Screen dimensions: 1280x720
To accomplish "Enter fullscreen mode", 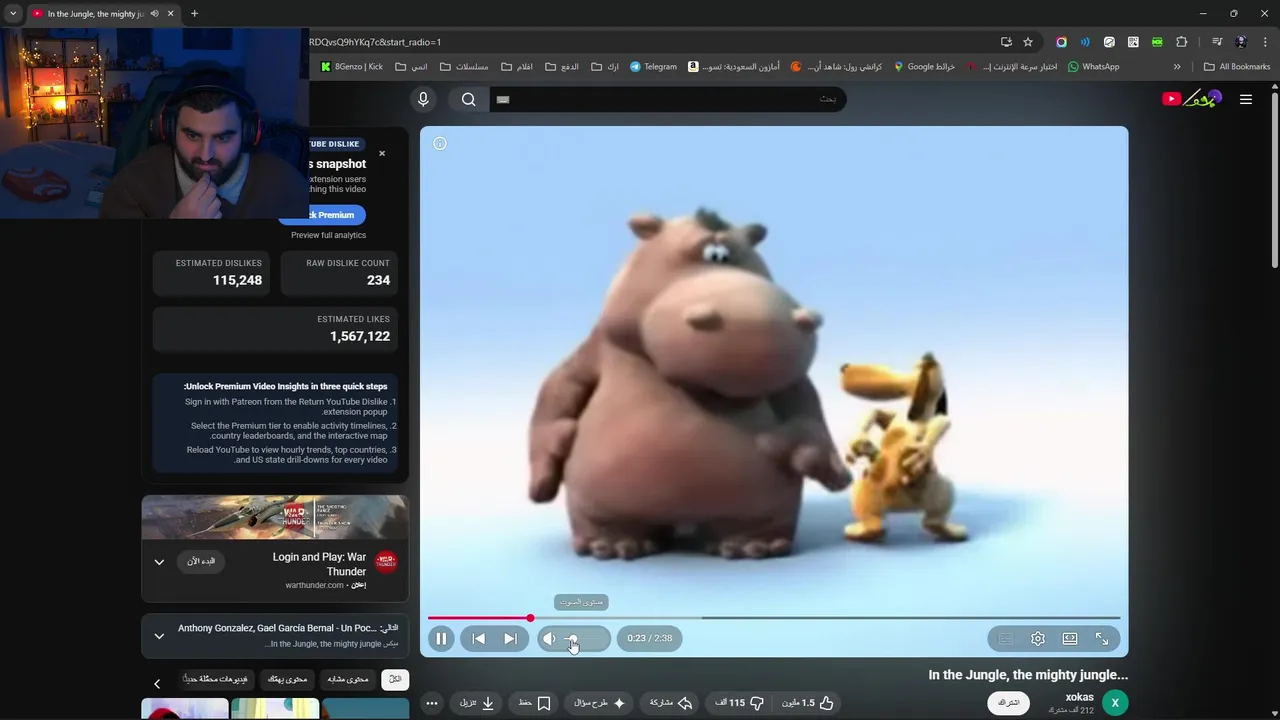I will tap(1102, 638).
